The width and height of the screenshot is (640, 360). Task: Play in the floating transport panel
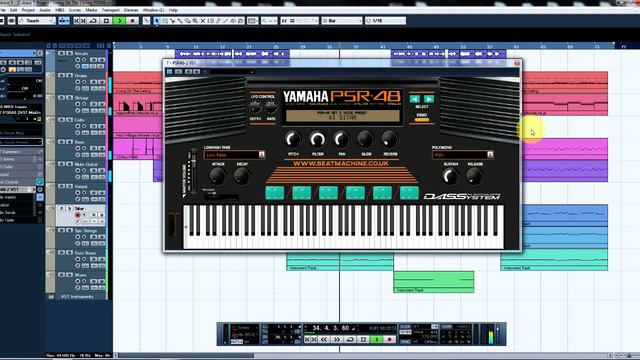(x=377, y=339)
